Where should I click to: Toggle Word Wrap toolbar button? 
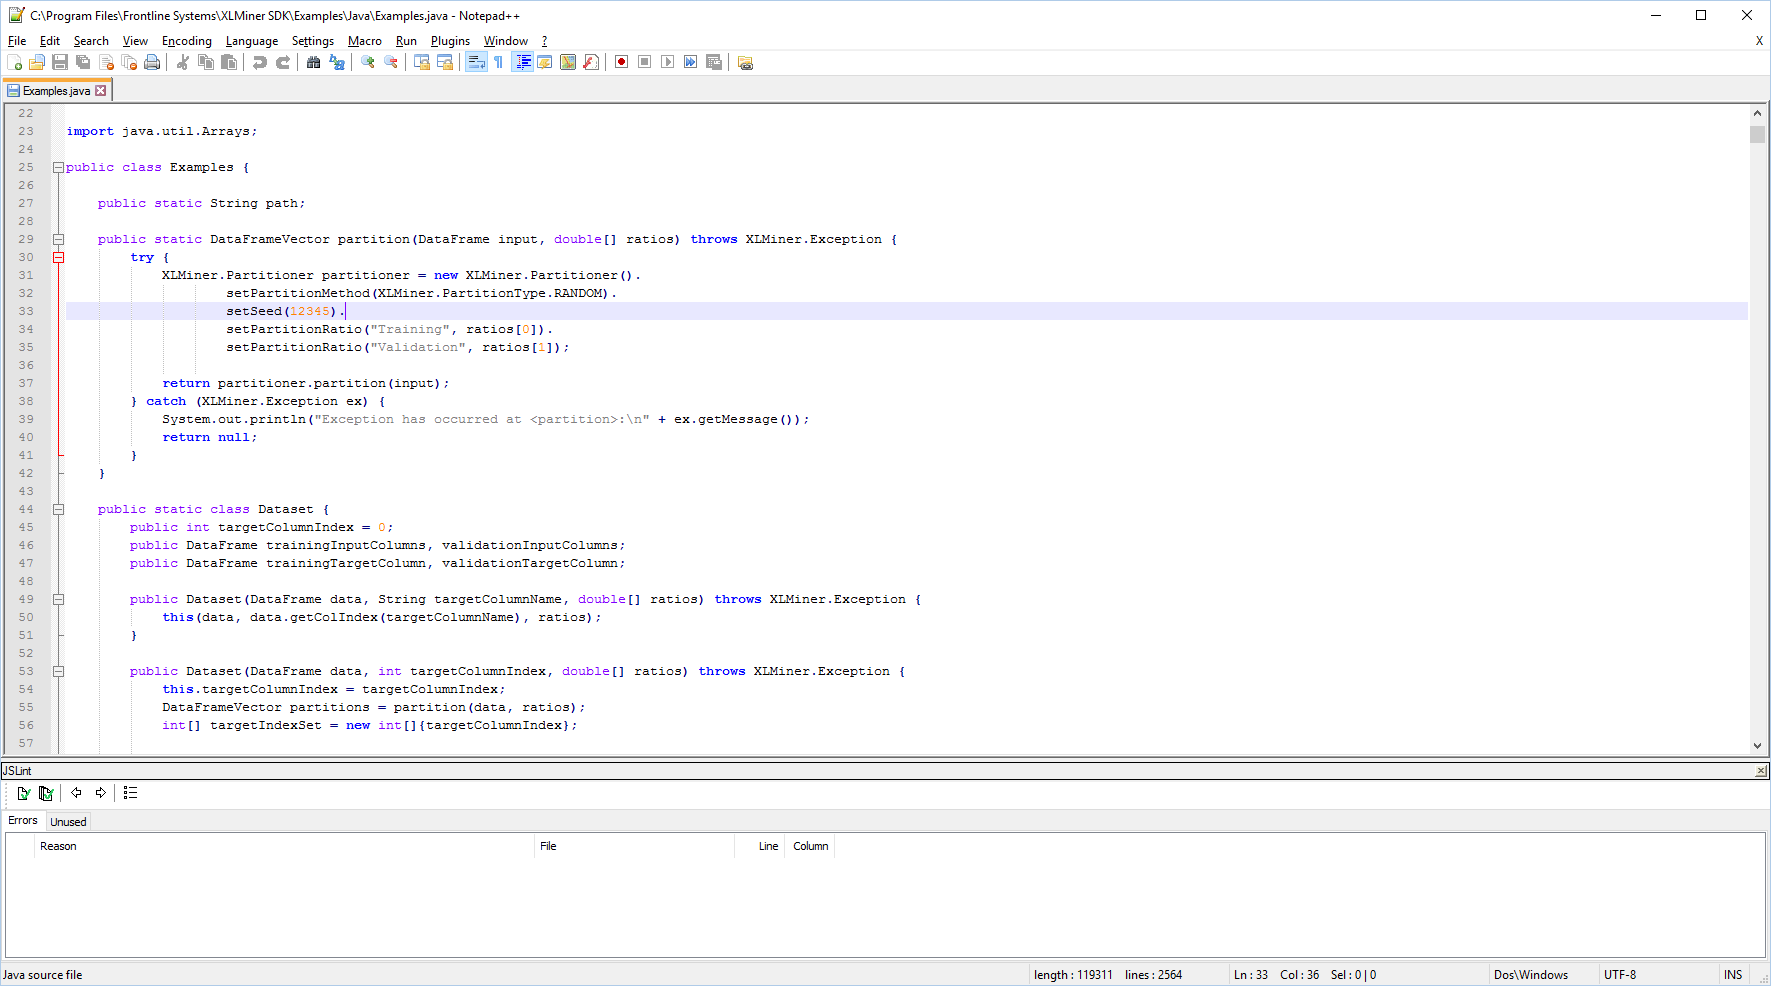tap(476, 62)
